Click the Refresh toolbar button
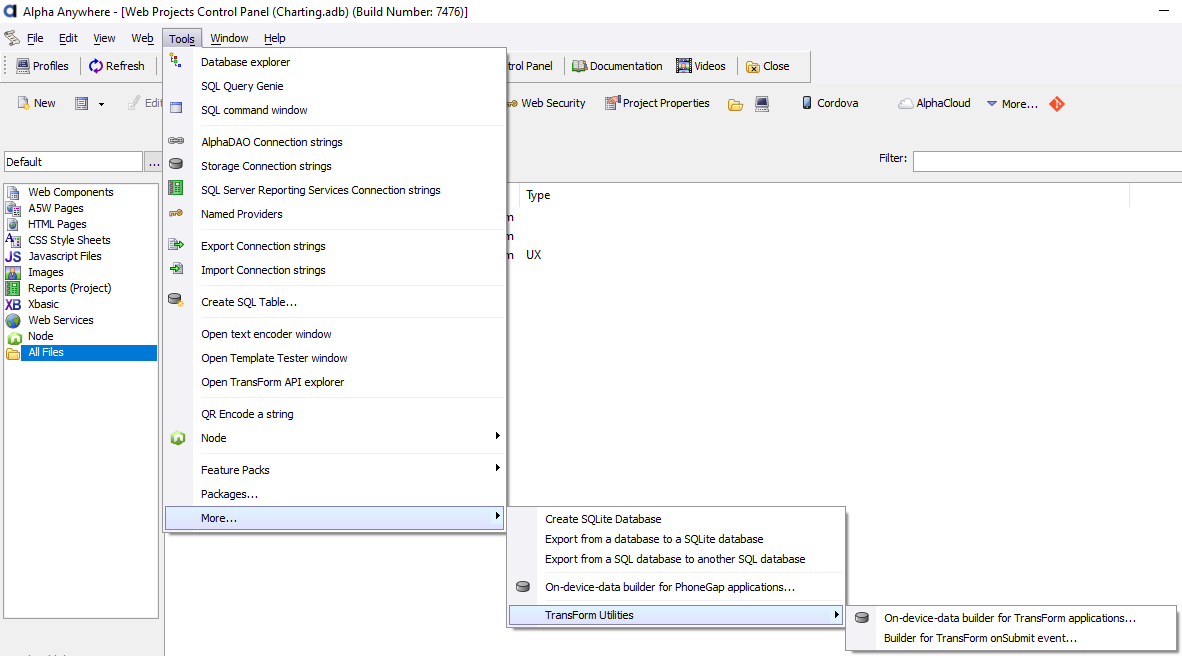 coord(116,66)
